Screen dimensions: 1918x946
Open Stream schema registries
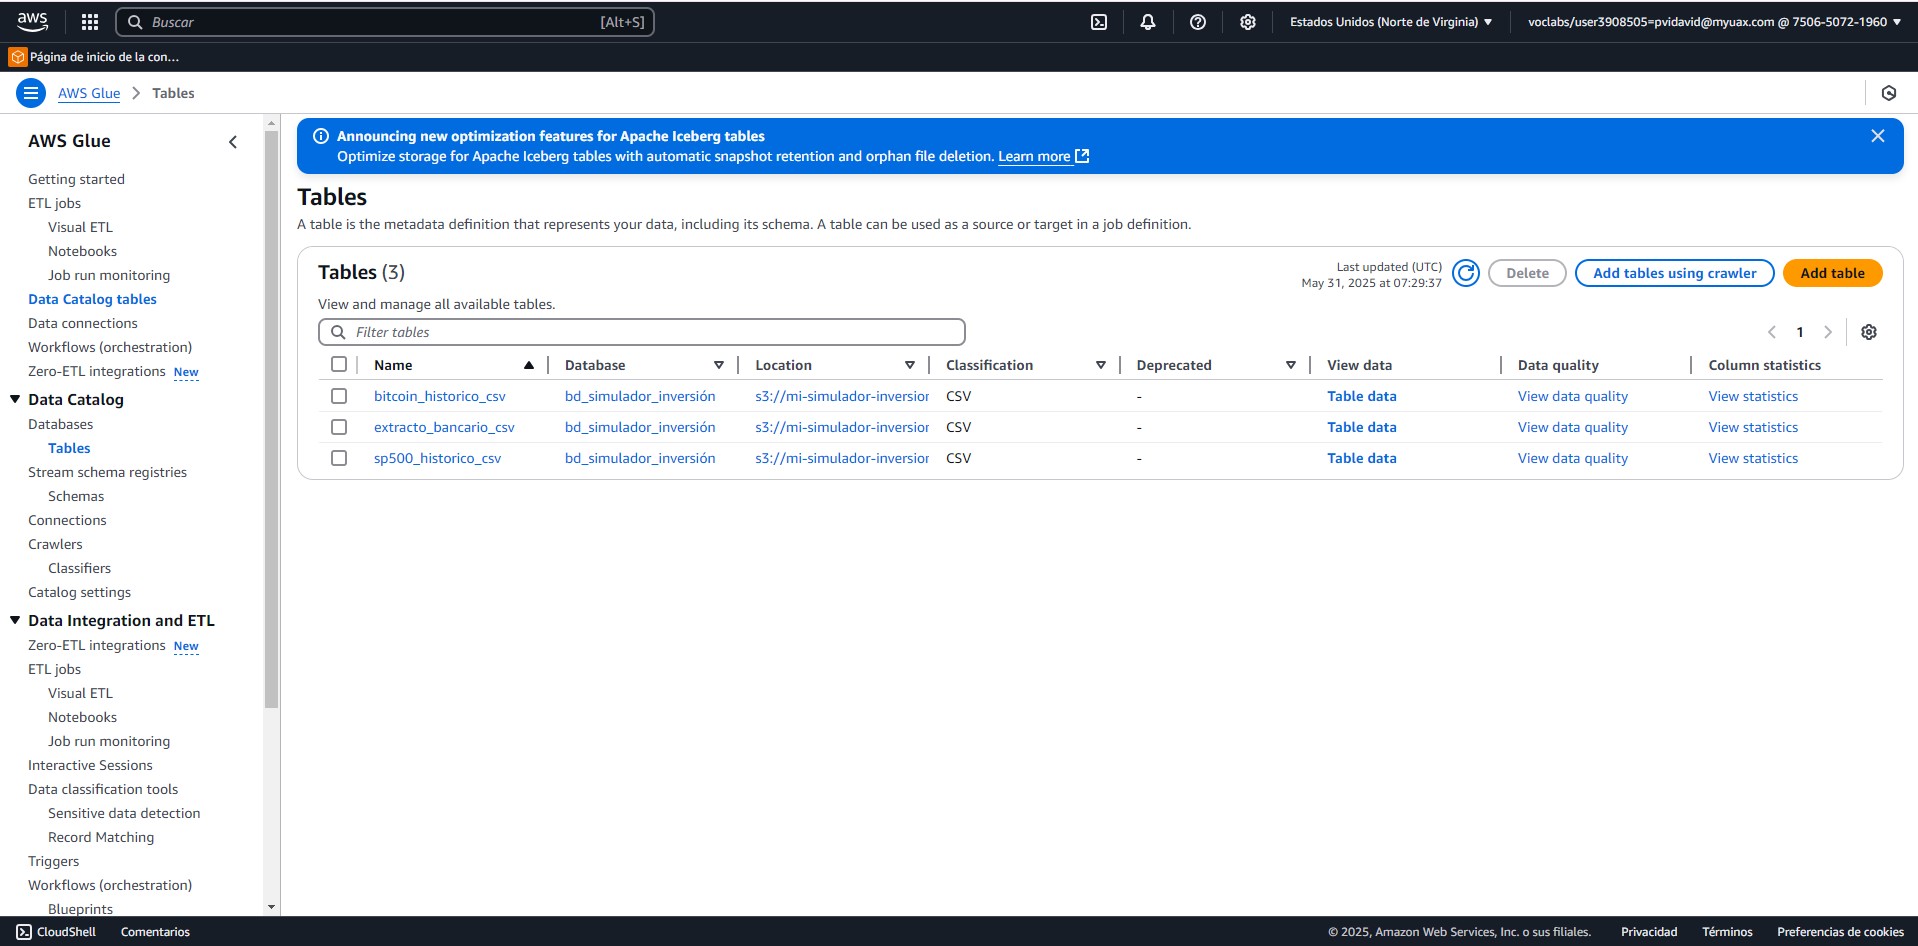[x=107, y=472]
